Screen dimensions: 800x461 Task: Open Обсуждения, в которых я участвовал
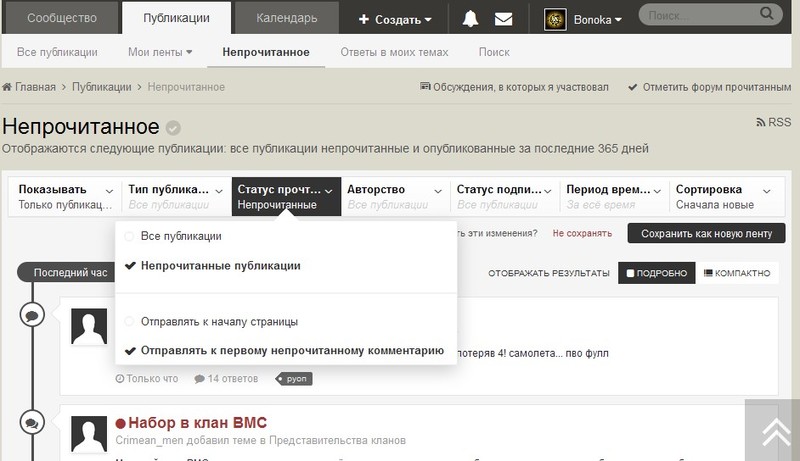point(514,87)
